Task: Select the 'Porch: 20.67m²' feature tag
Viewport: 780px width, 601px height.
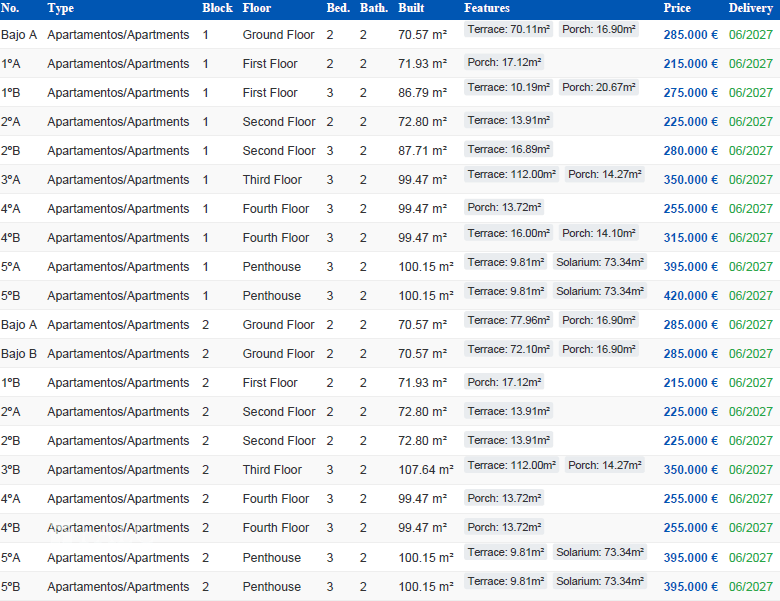Action: coord(599,88)
